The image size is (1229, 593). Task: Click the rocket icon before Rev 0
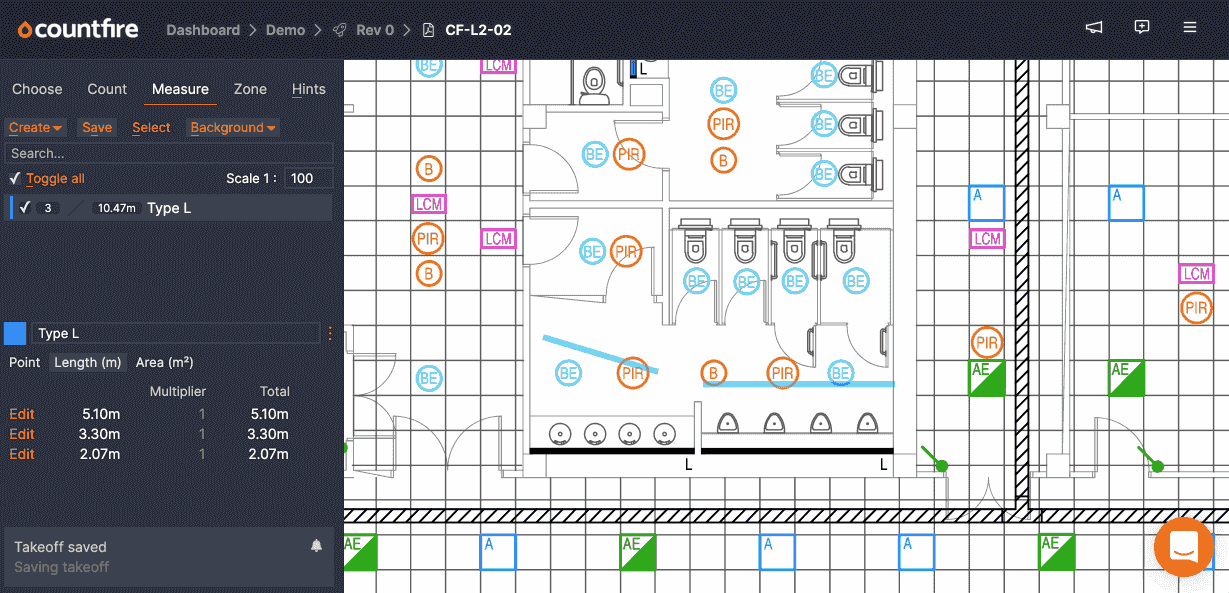tap(340, 30)
